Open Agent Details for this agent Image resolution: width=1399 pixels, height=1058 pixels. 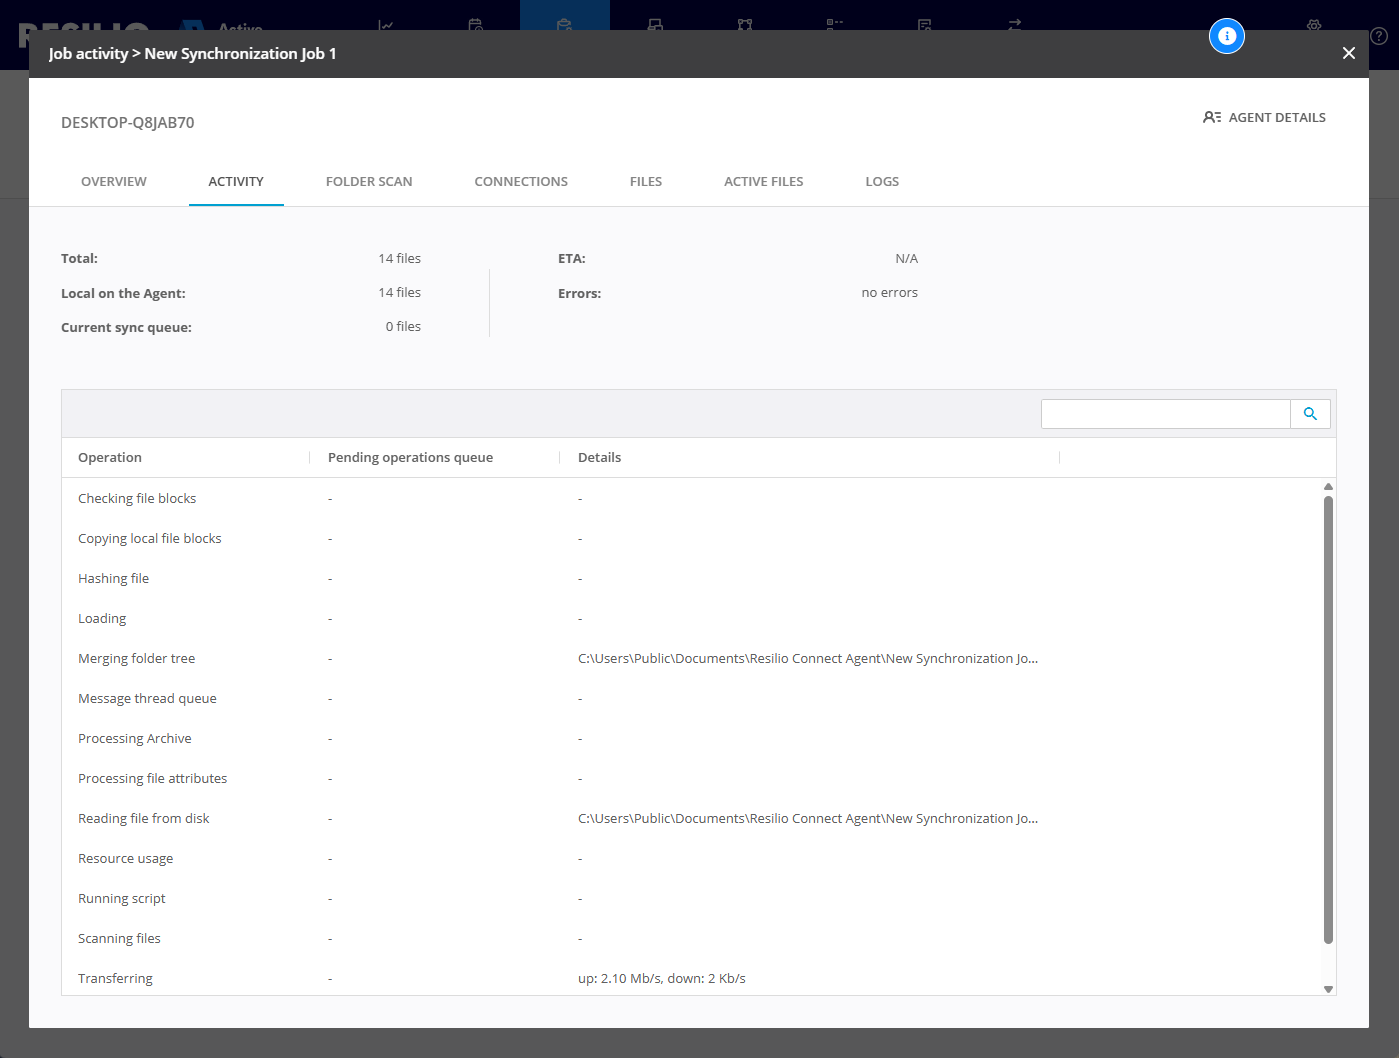[x=1264, y=118]
